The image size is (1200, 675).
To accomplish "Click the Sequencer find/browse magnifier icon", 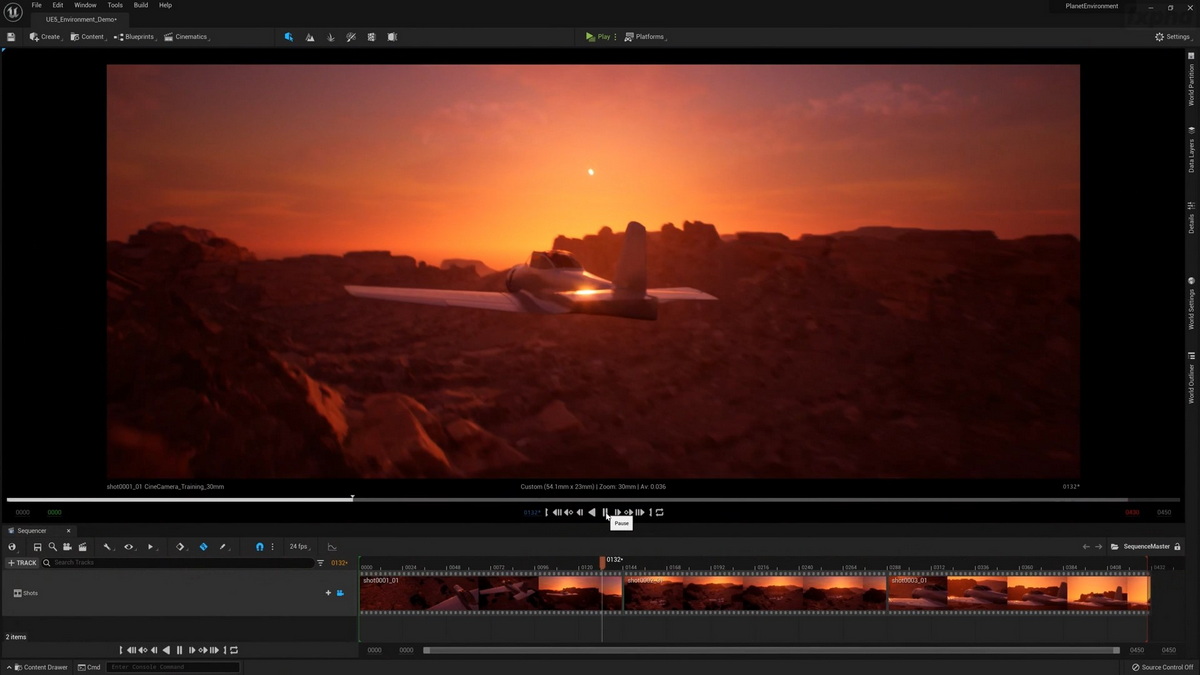I will (x=52, y=547).
